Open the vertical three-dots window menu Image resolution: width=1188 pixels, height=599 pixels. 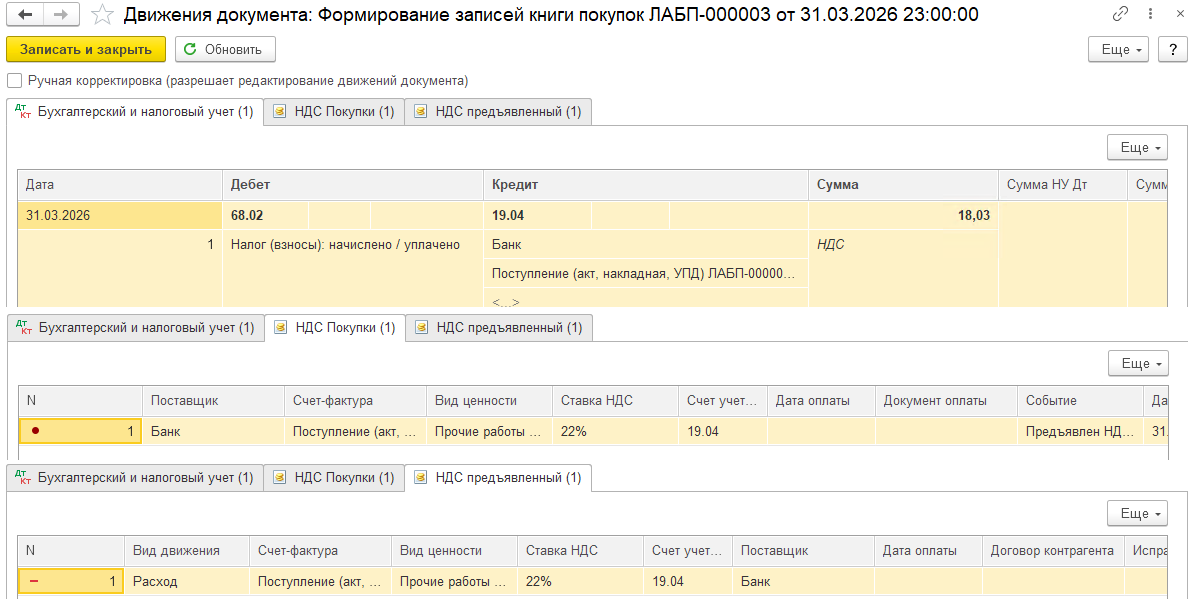pos(1144,15)
